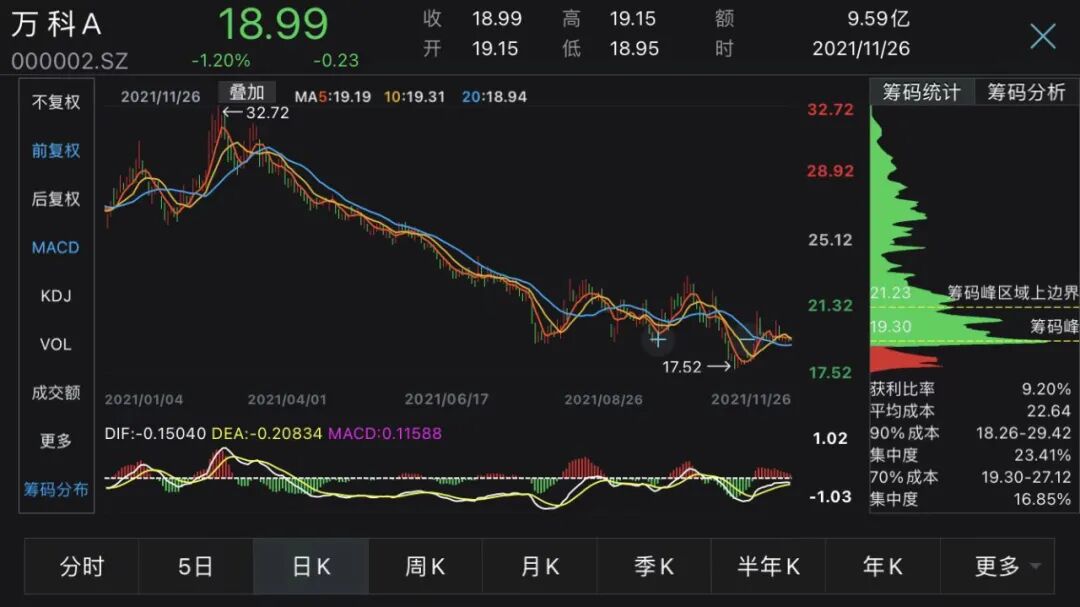The height and width of the screenshot is (607, 1080).
Task: Click the MA 10:19.31 indicator label
Action: click(x=414, y=97)
